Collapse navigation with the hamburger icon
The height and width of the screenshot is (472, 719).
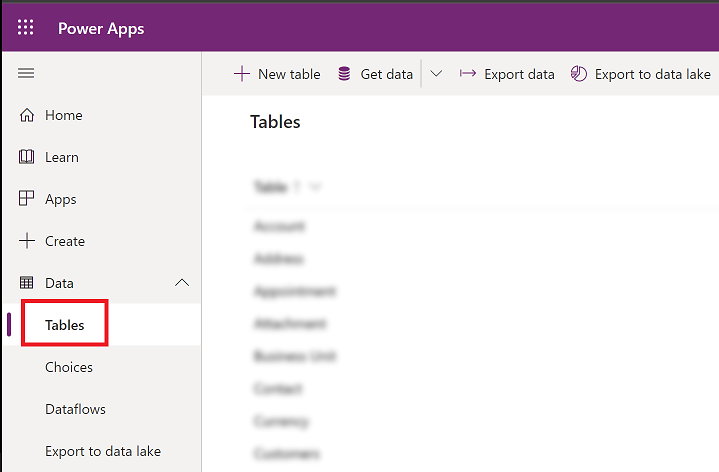26,73
